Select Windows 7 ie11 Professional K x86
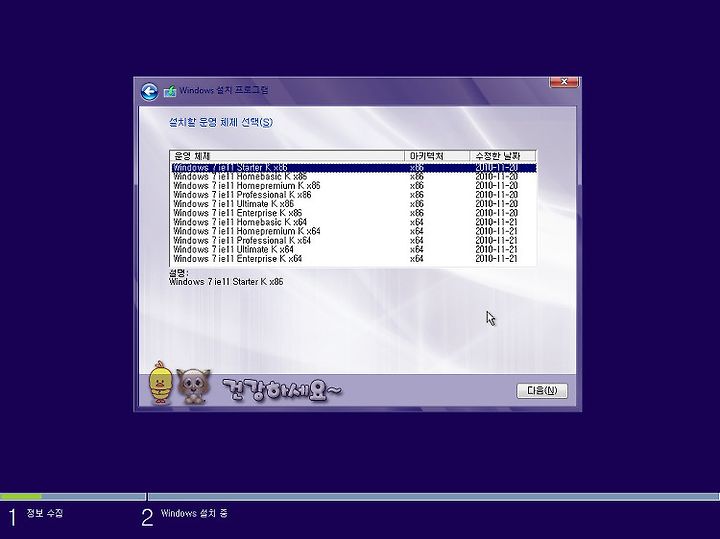The height and width of the screenshot is (539, 720). point(354,195)
